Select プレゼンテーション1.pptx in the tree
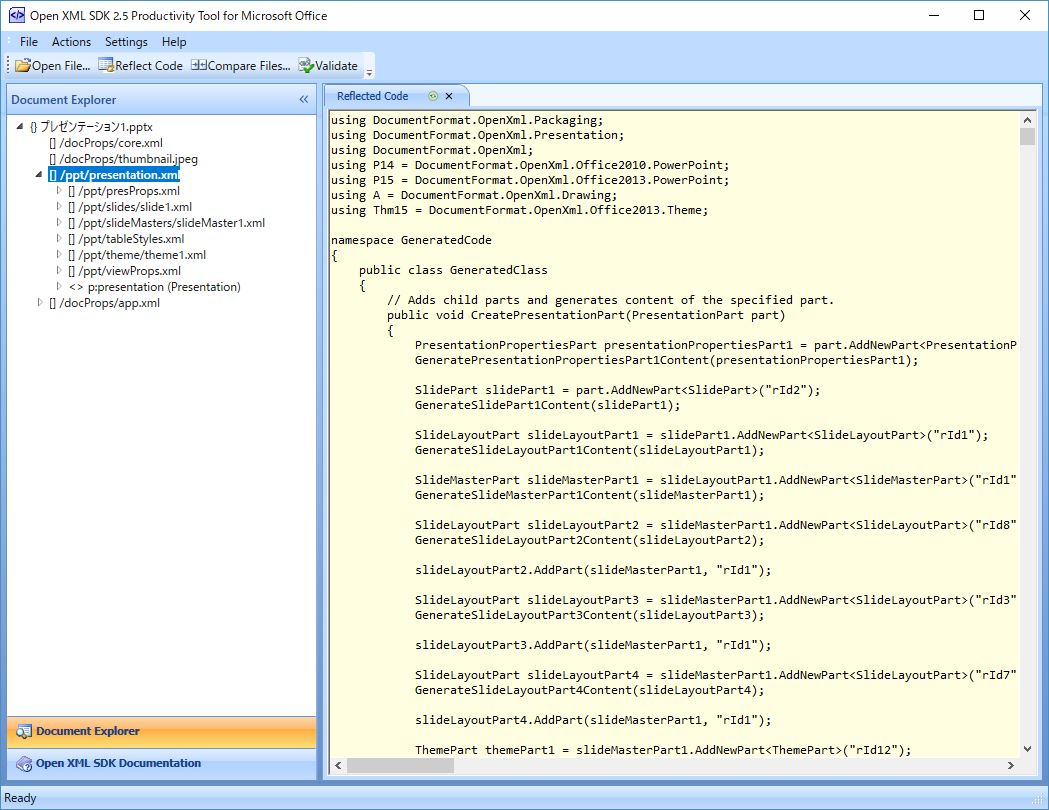 pos(96,127)
